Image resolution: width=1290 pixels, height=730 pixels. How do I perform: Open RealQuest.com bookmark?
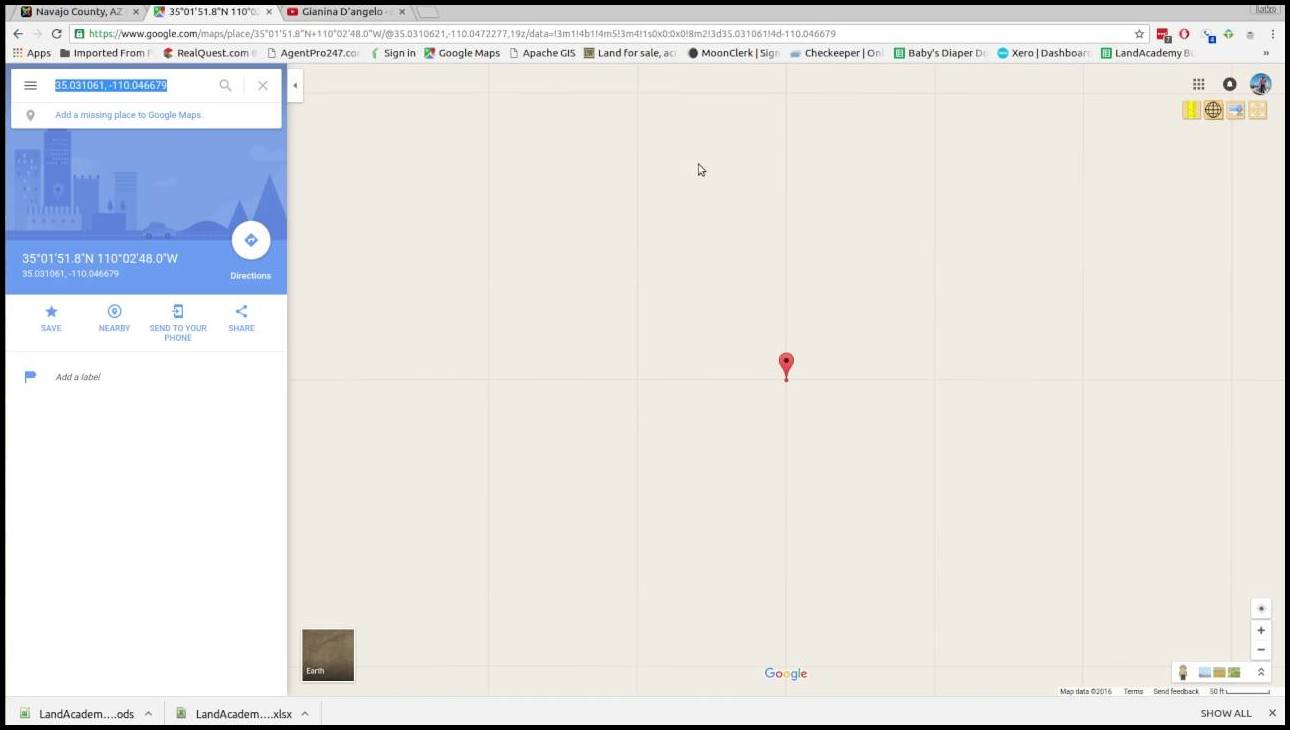point(210,53)
